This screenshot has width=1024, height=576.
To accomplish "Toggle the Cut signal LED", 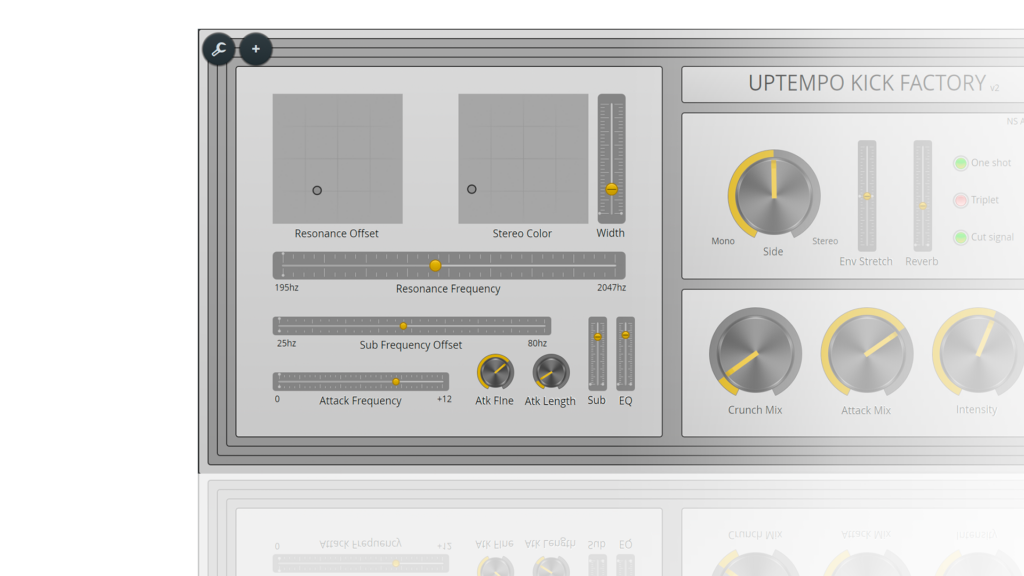I will [x=960, y=238].
